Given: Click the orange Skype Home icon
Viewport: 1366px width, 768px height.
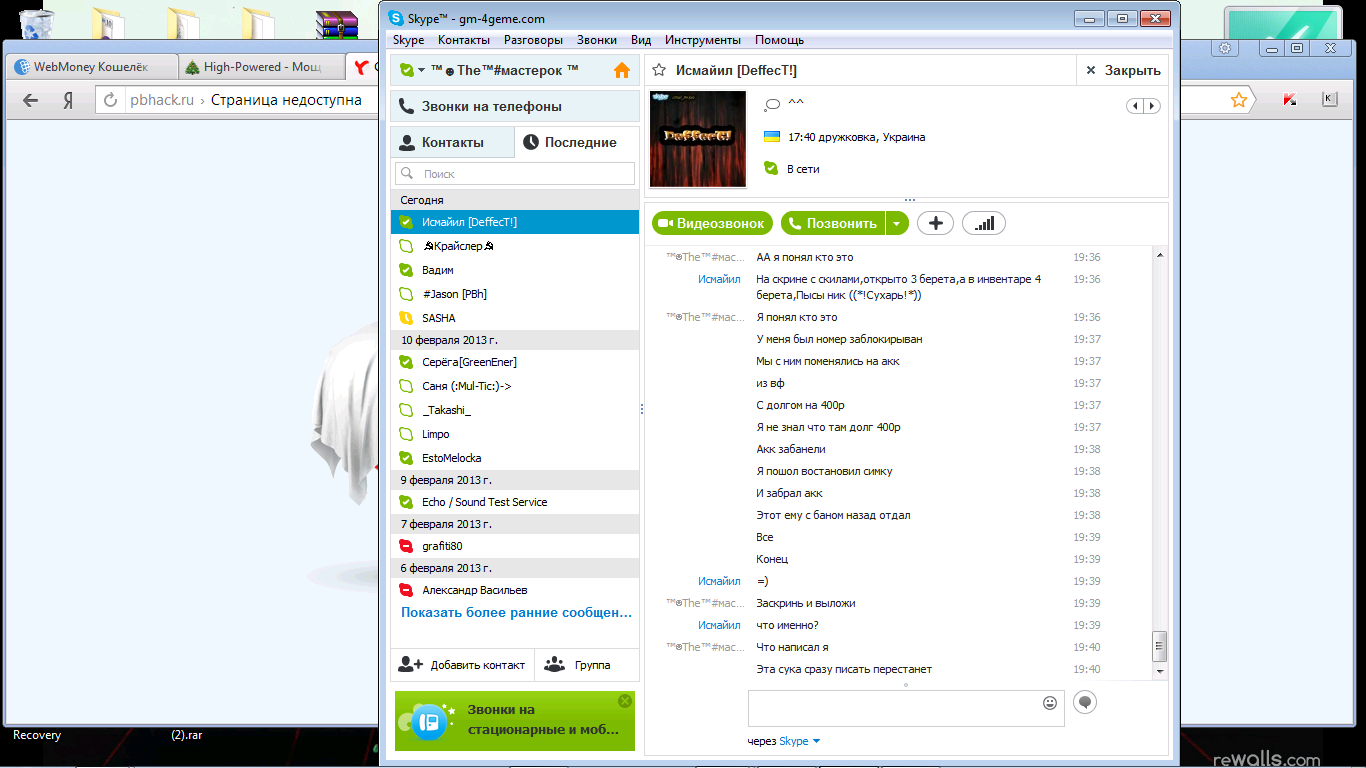Looking at the screenshot, I should (622, 70).
